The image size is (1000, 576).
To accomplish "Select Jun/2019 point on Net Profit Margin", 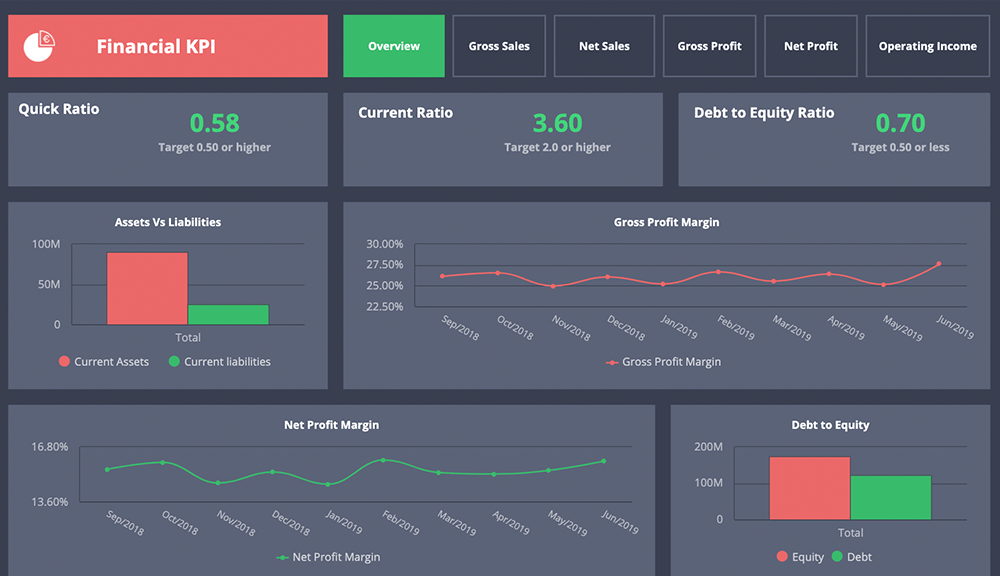I will pyautogui.click(x=603, y=461).
